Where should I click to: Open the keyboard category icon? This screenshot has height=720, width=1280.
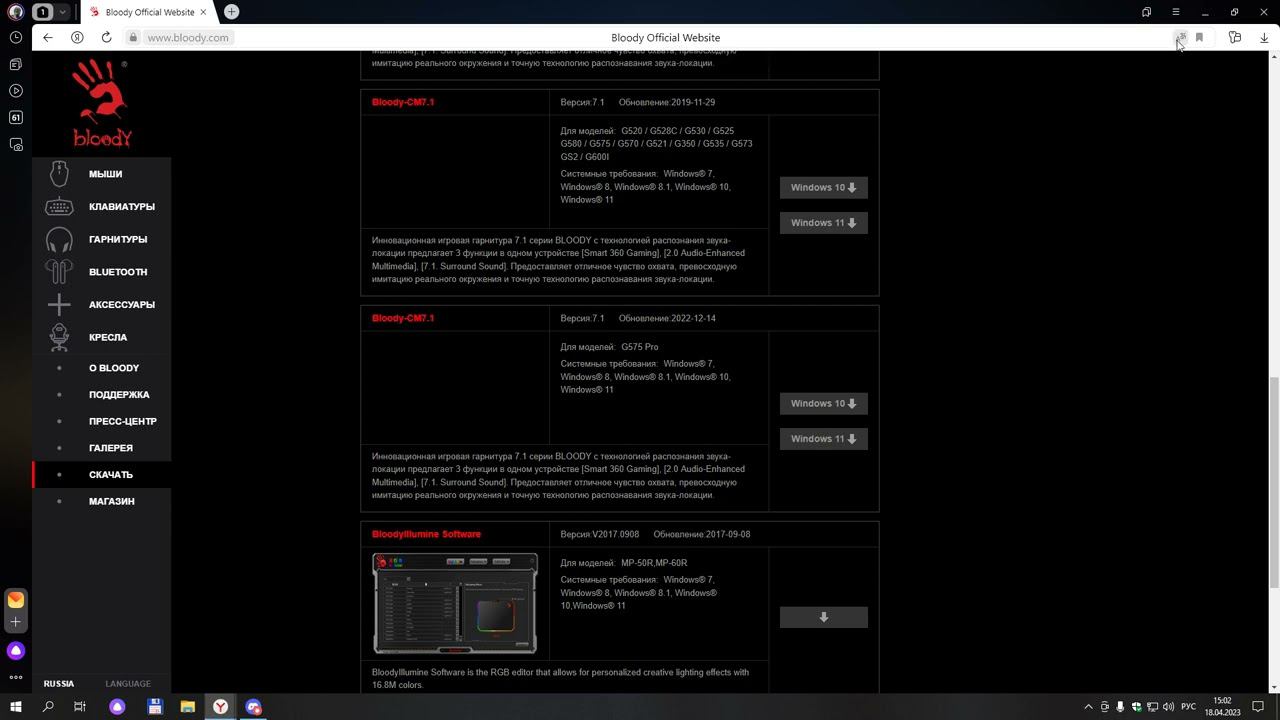point(59,207)
